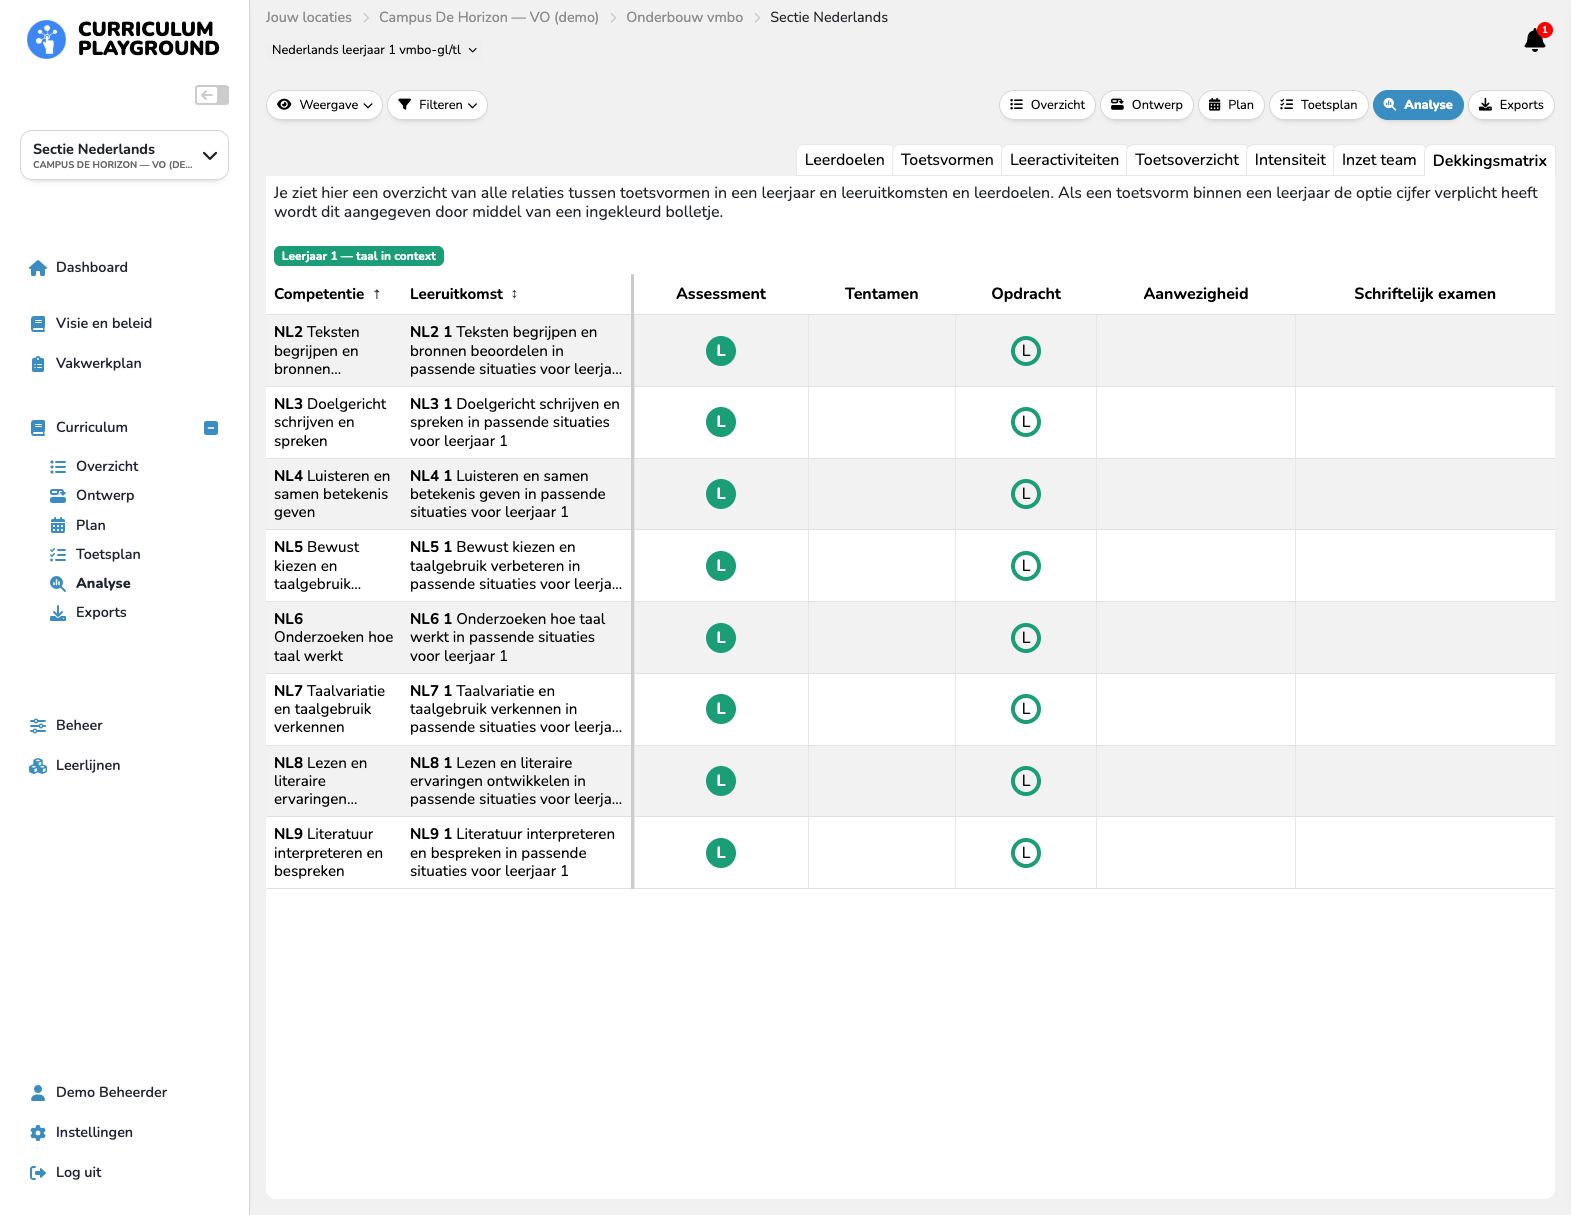Open the Weergave view dropdown
This screenshot has width=1571, height=1215.
tap(325, 105)
